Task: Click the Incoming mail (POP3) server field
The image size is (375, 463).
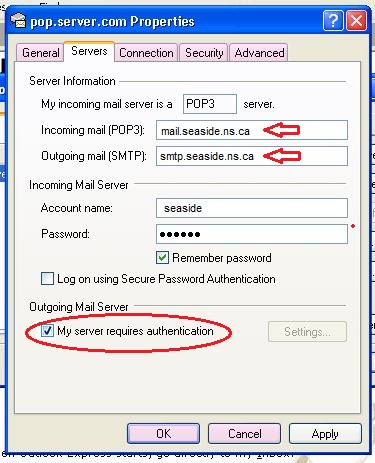Action: pyautogui.click(x=252, y=130)
